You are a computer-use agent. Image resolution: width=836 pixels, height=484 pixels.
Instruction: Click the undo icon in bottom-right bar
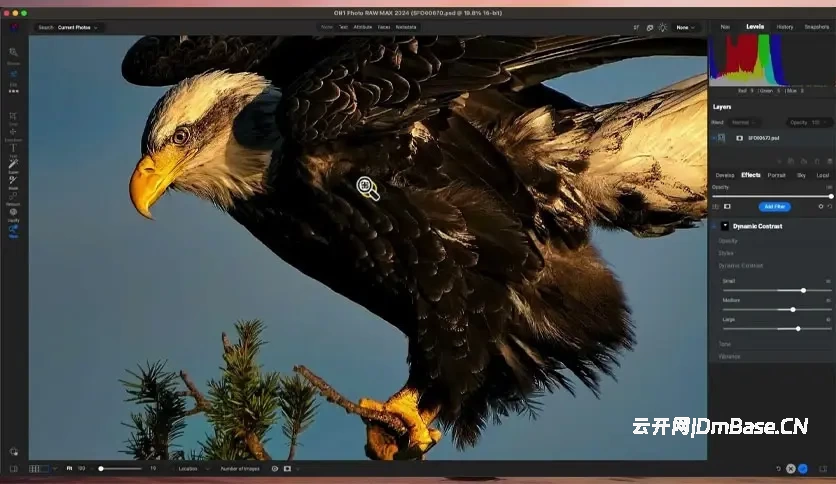coord(778,469)
